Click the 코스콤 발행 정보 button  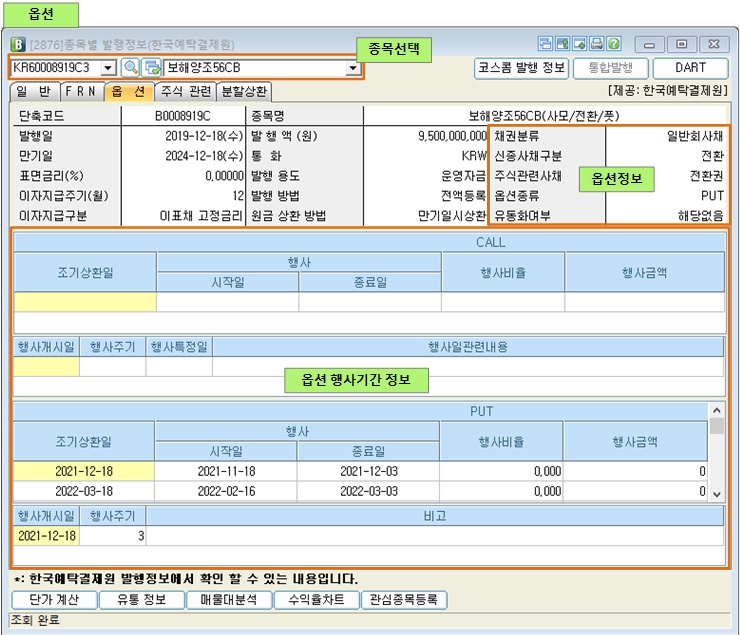[521, 68]
